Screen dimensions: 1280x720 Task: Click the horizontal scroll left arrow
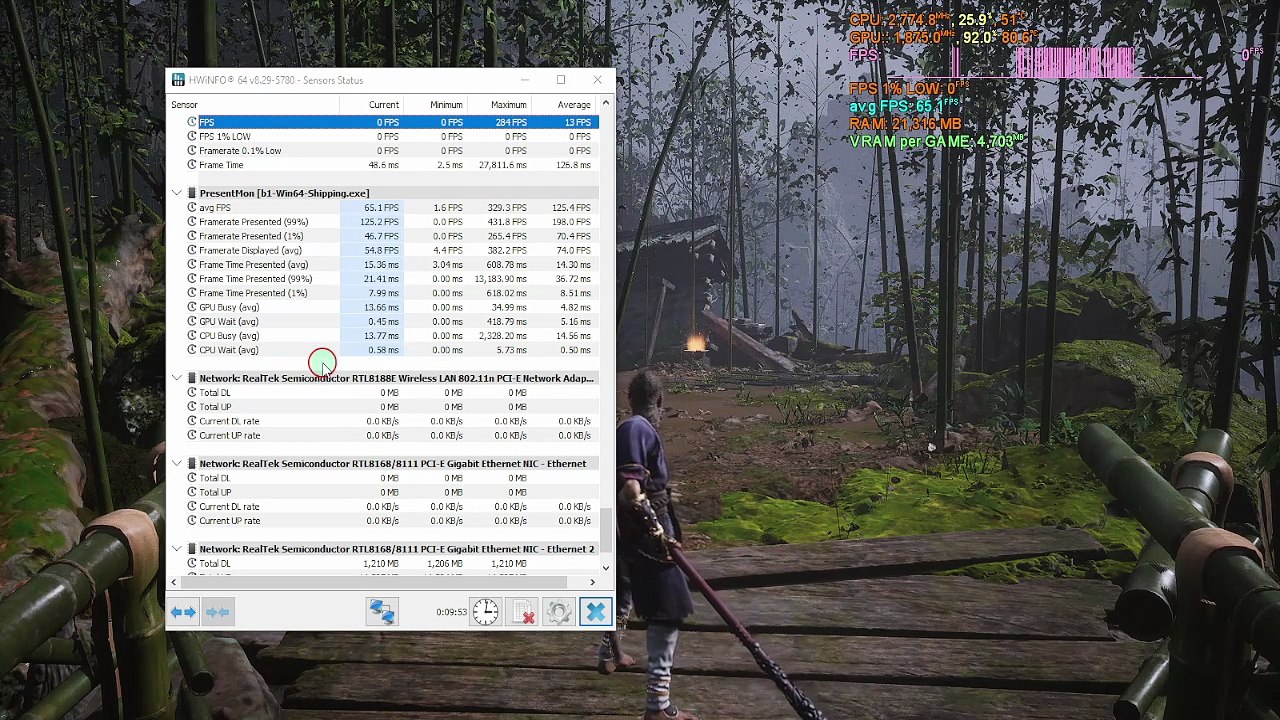point(175,582)
